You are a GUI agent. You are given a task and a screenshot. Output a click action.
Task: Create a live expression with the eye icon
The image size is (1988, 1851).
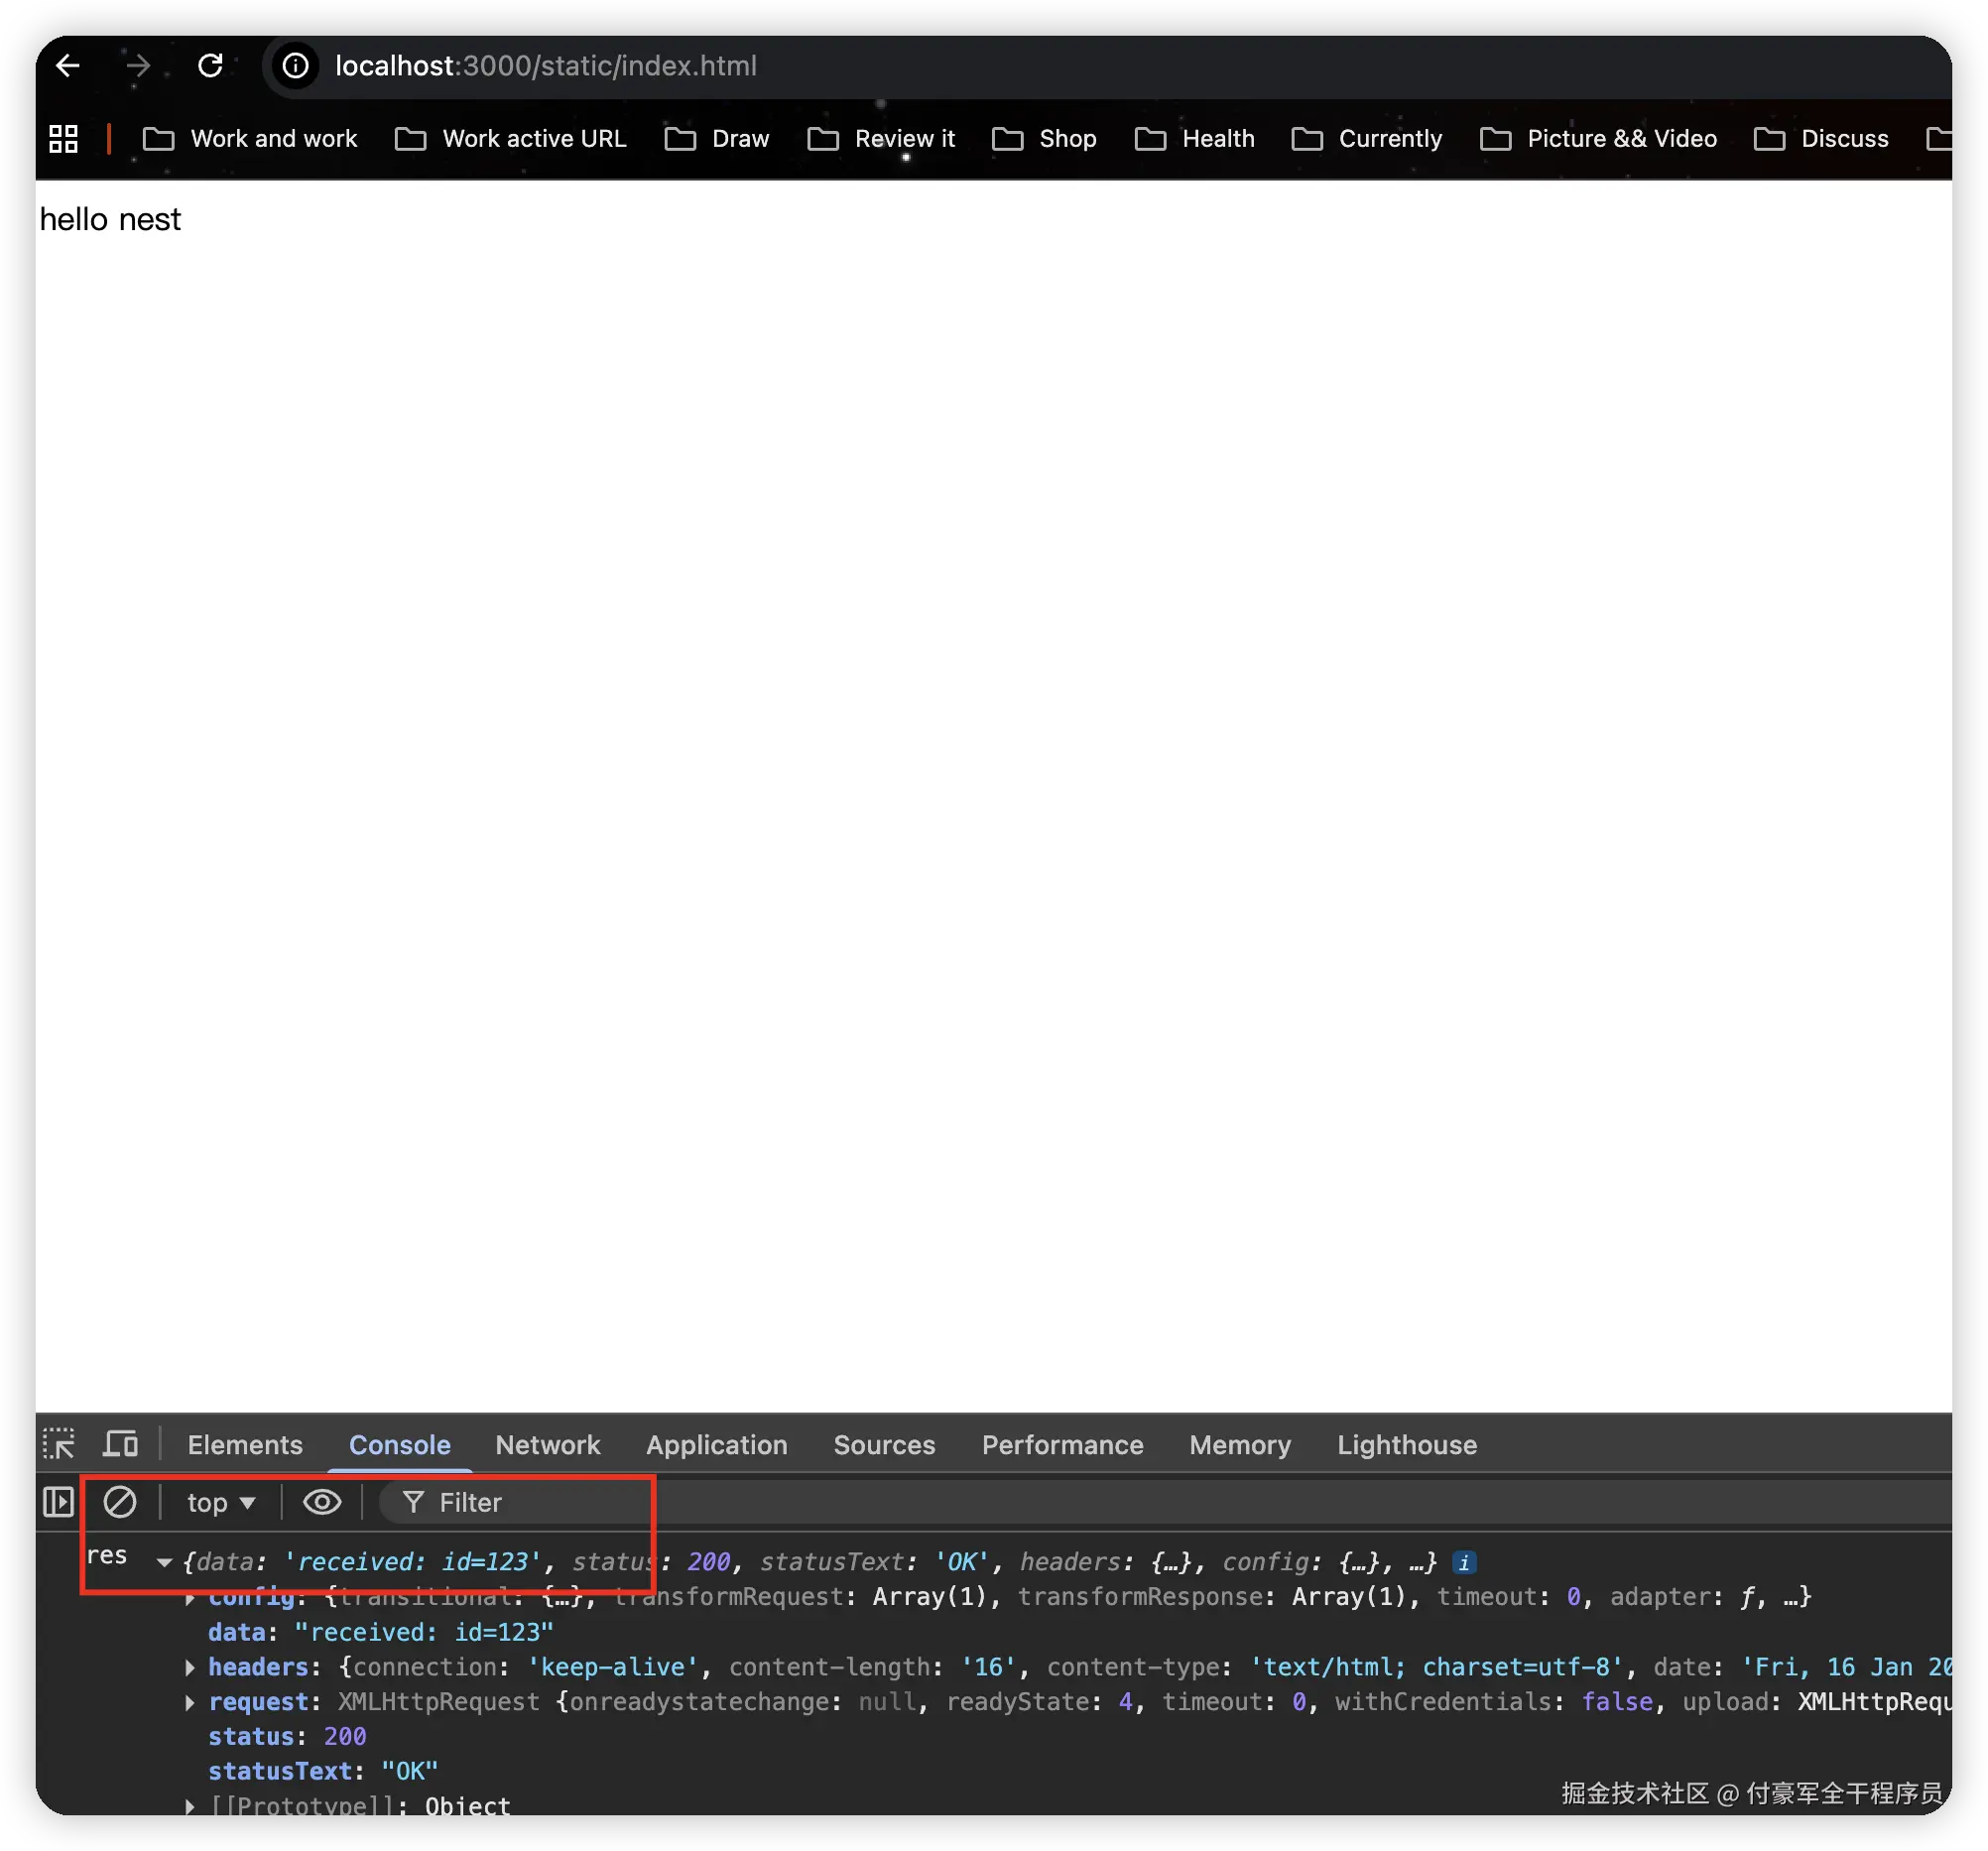[322, 1502]
